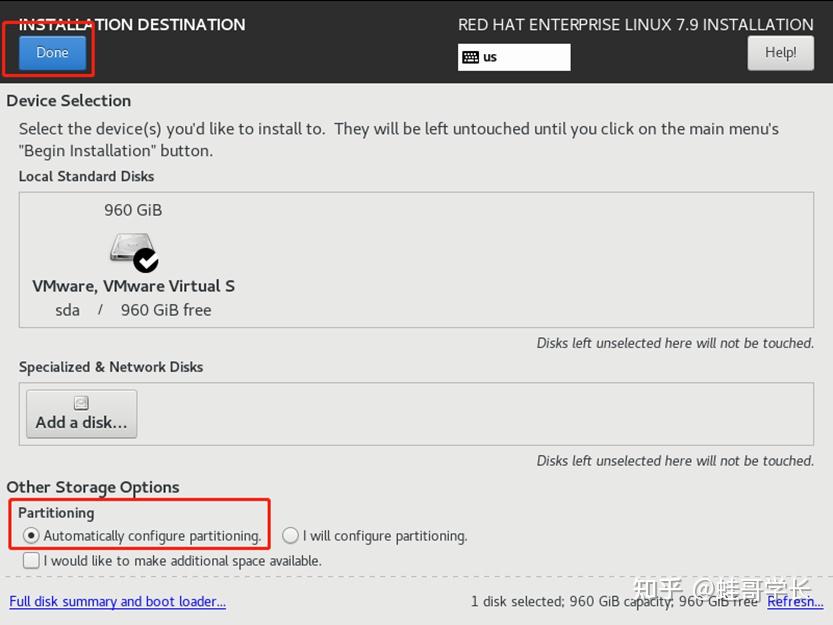The height and width of the screenshot is (625, 833).
Task: Click the Other Storage Options heading
Action: tap(93, 487)
